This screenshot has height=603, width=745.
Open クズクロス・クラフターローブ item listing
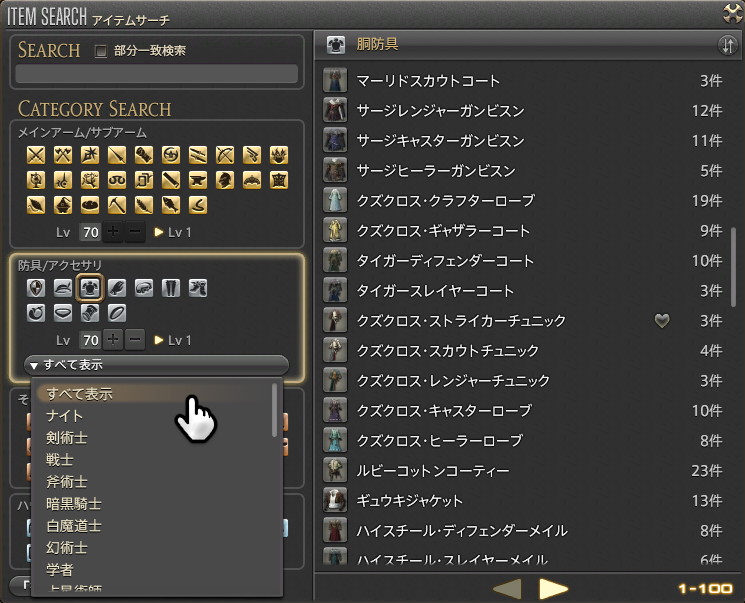pyautogui.click(x=525, y=201)
